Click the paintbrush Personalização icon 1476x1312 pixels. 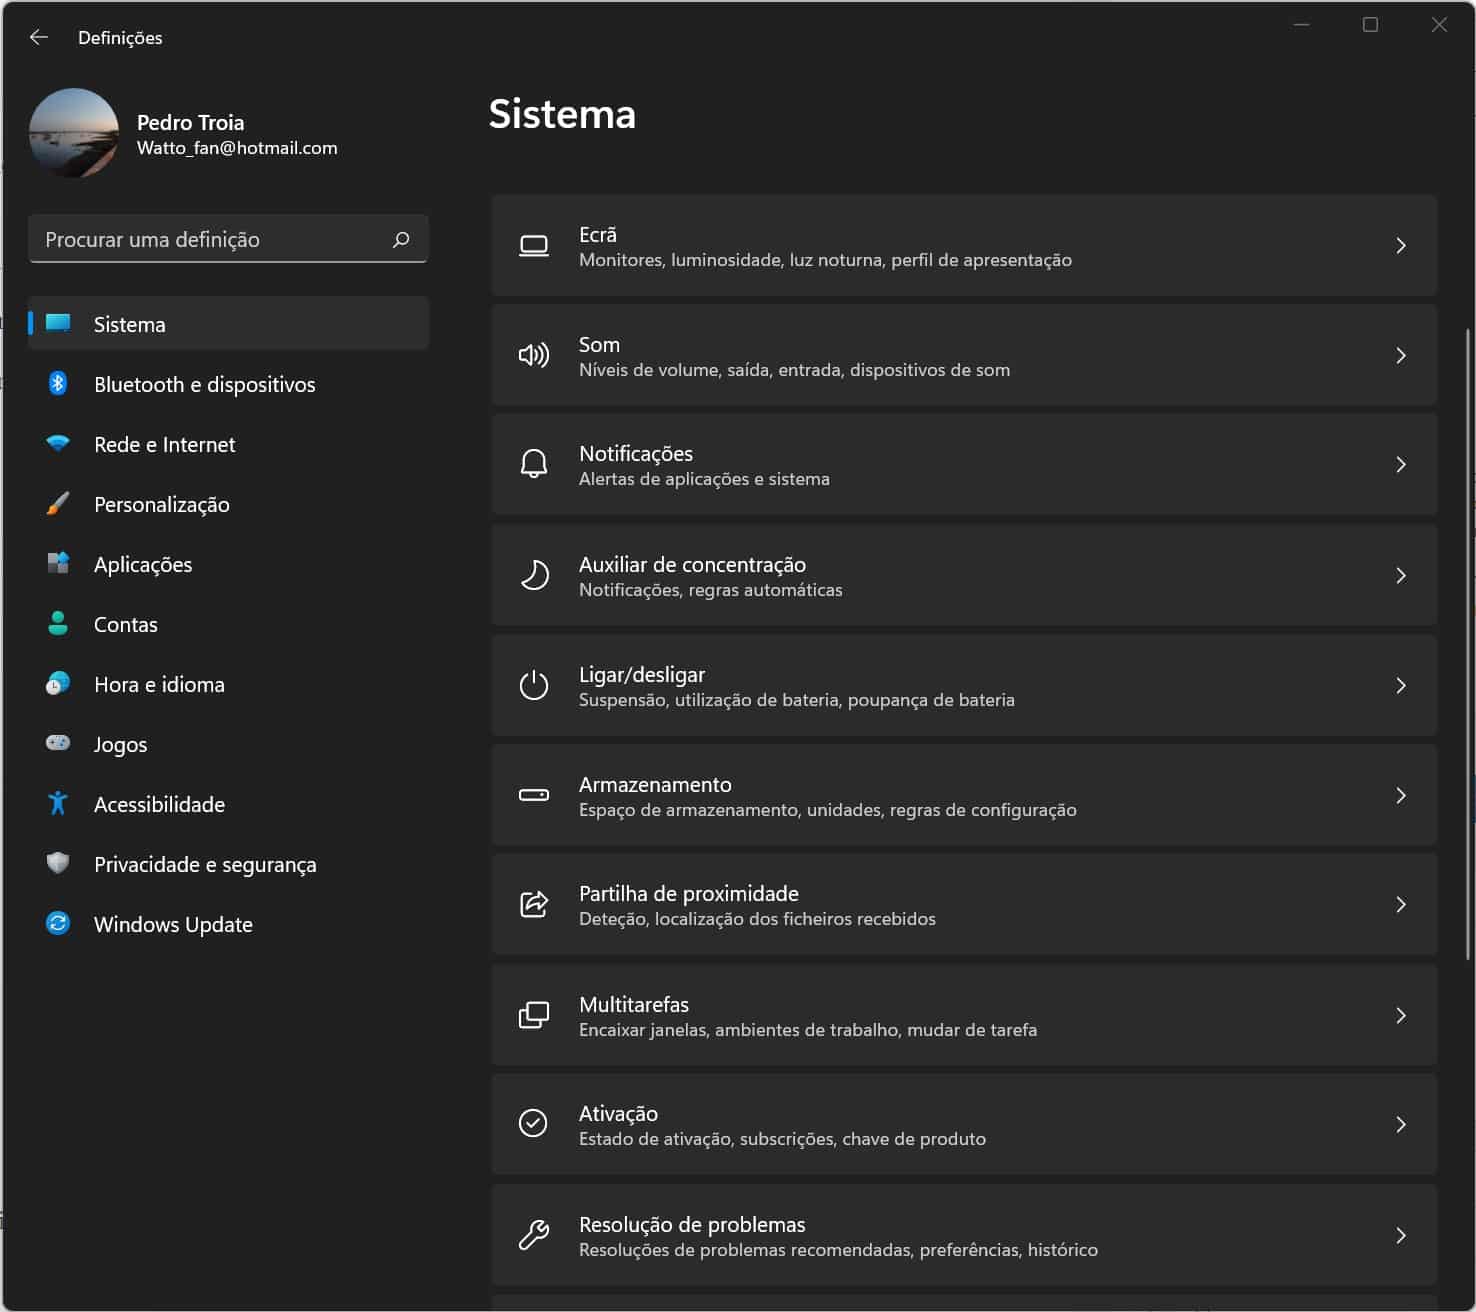[58, 504]
